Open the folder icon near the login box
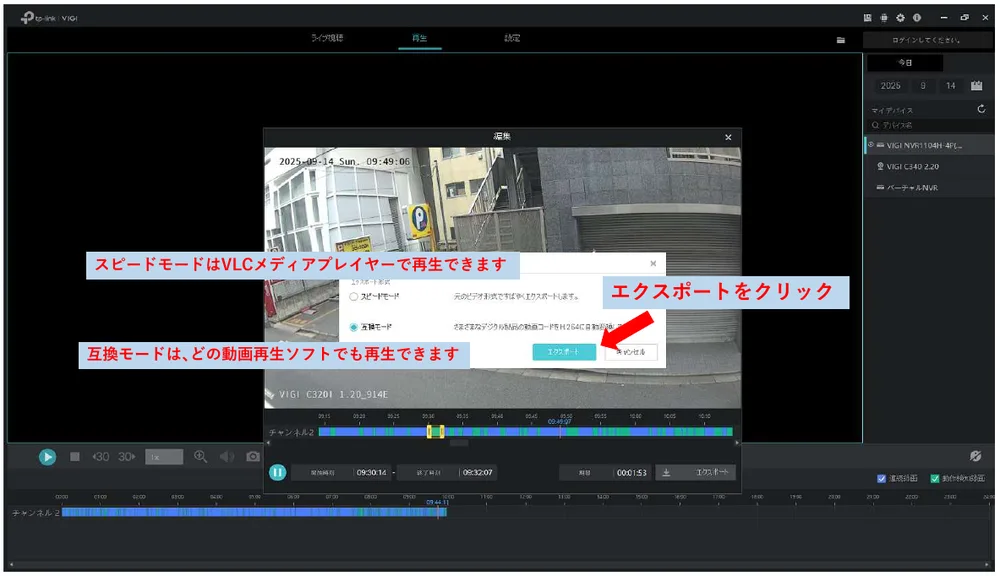 pos(841,40)
